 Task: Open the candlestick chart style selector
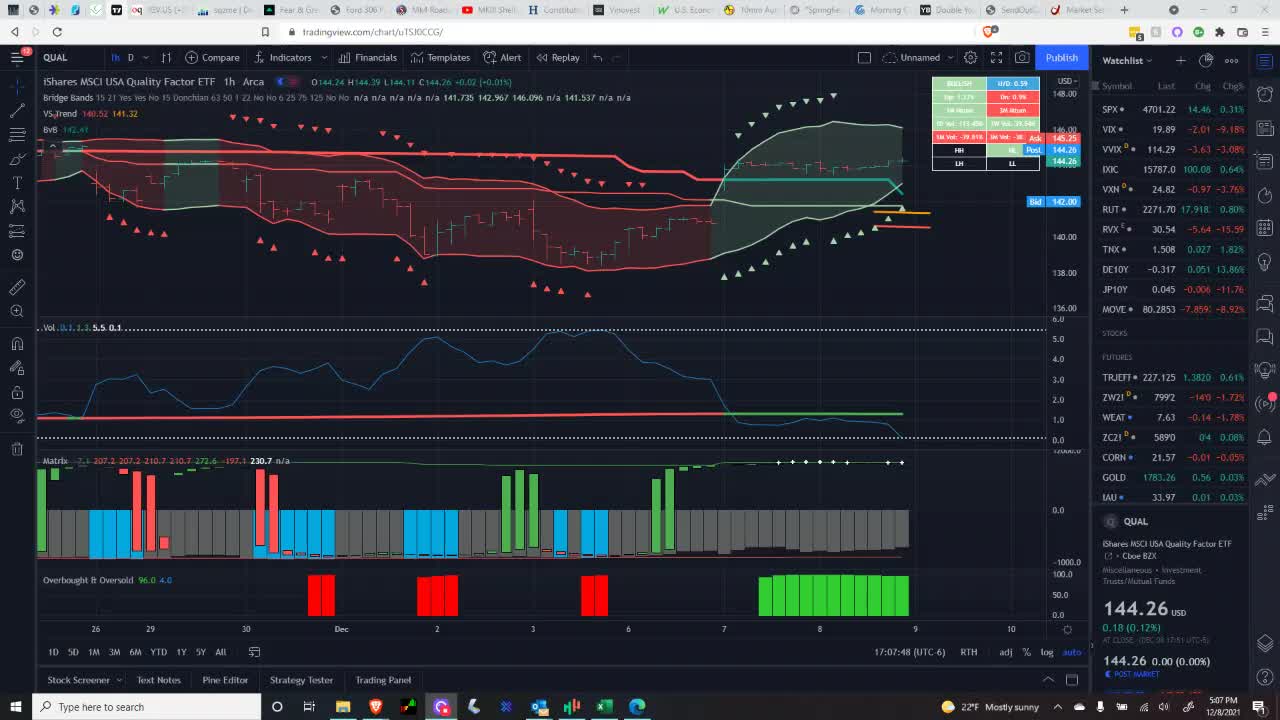pyautogui.click(x=166, y=57)
